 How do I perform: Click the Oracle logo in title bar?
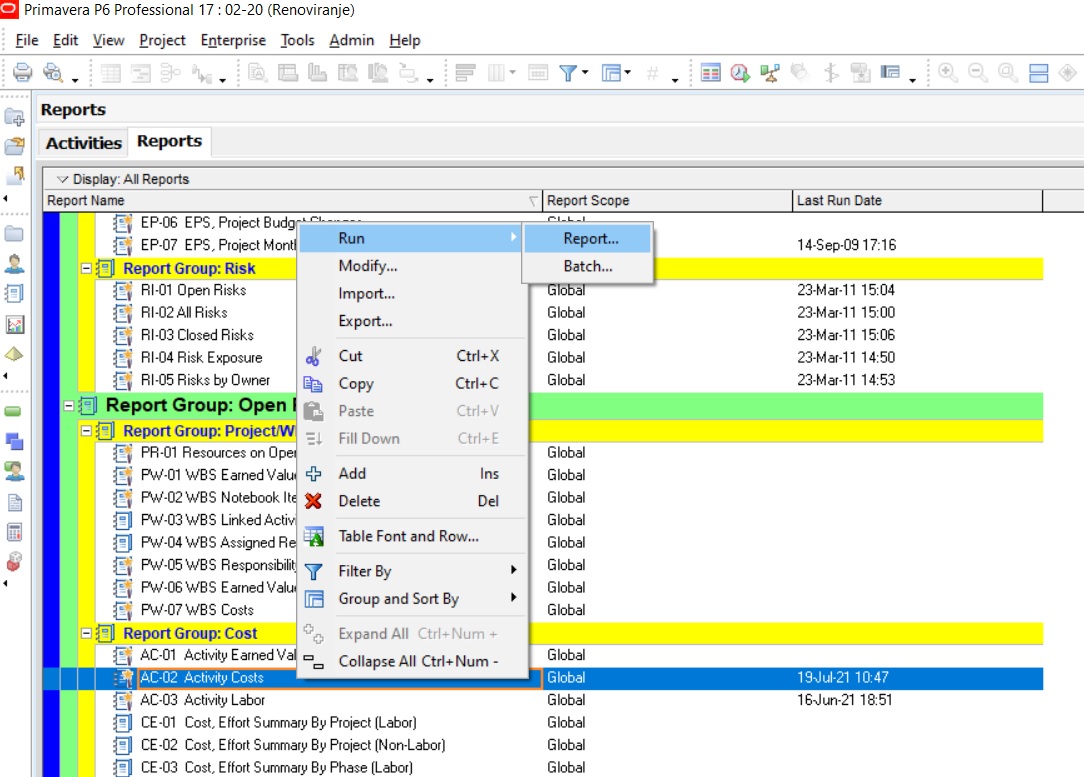(x=10, y=10)
